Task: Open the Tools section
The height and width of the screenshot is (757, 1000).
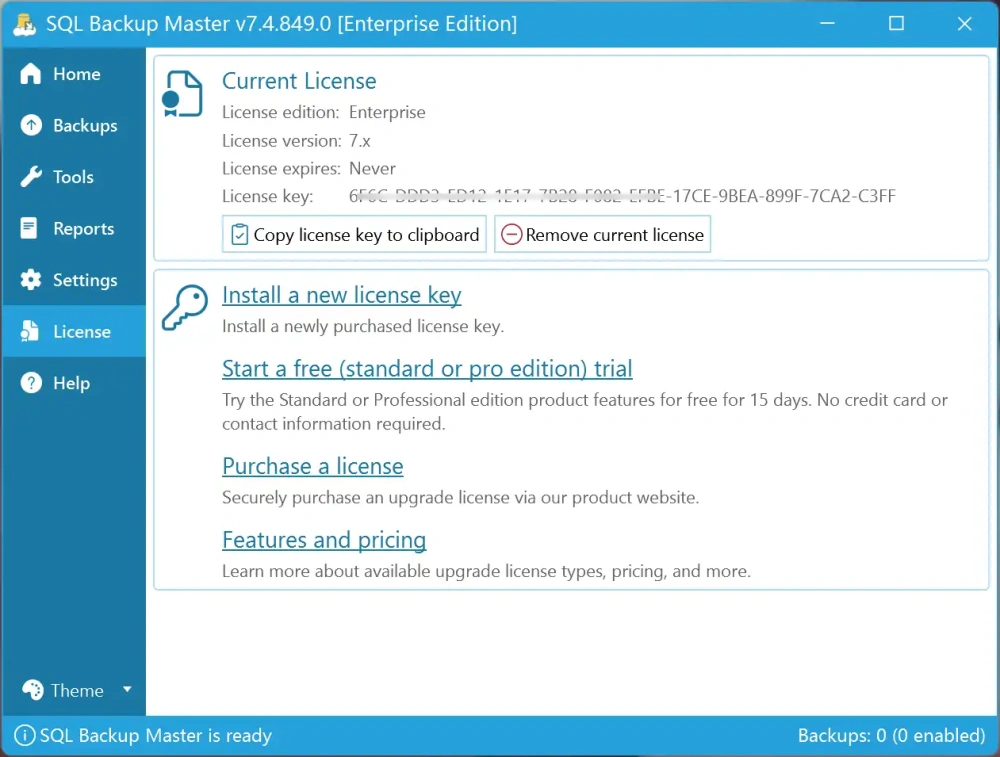Action: point(73,177)
